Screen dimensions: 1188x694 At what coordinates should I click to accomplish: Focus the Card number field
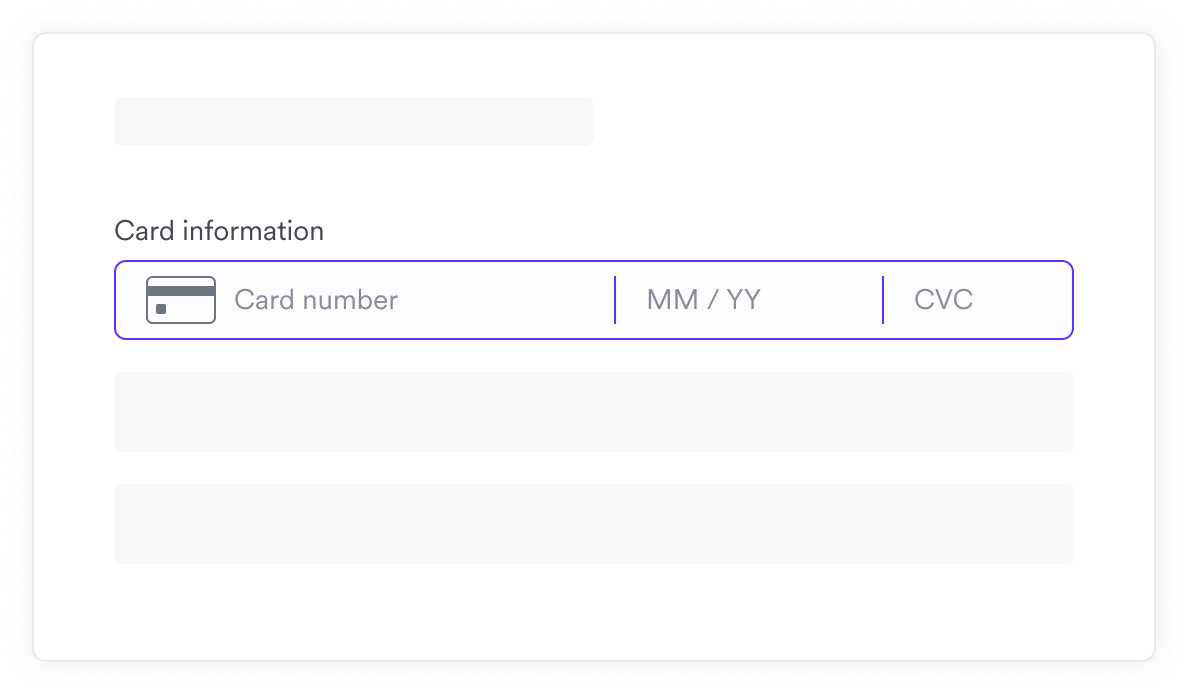click(x=420, y=300)
